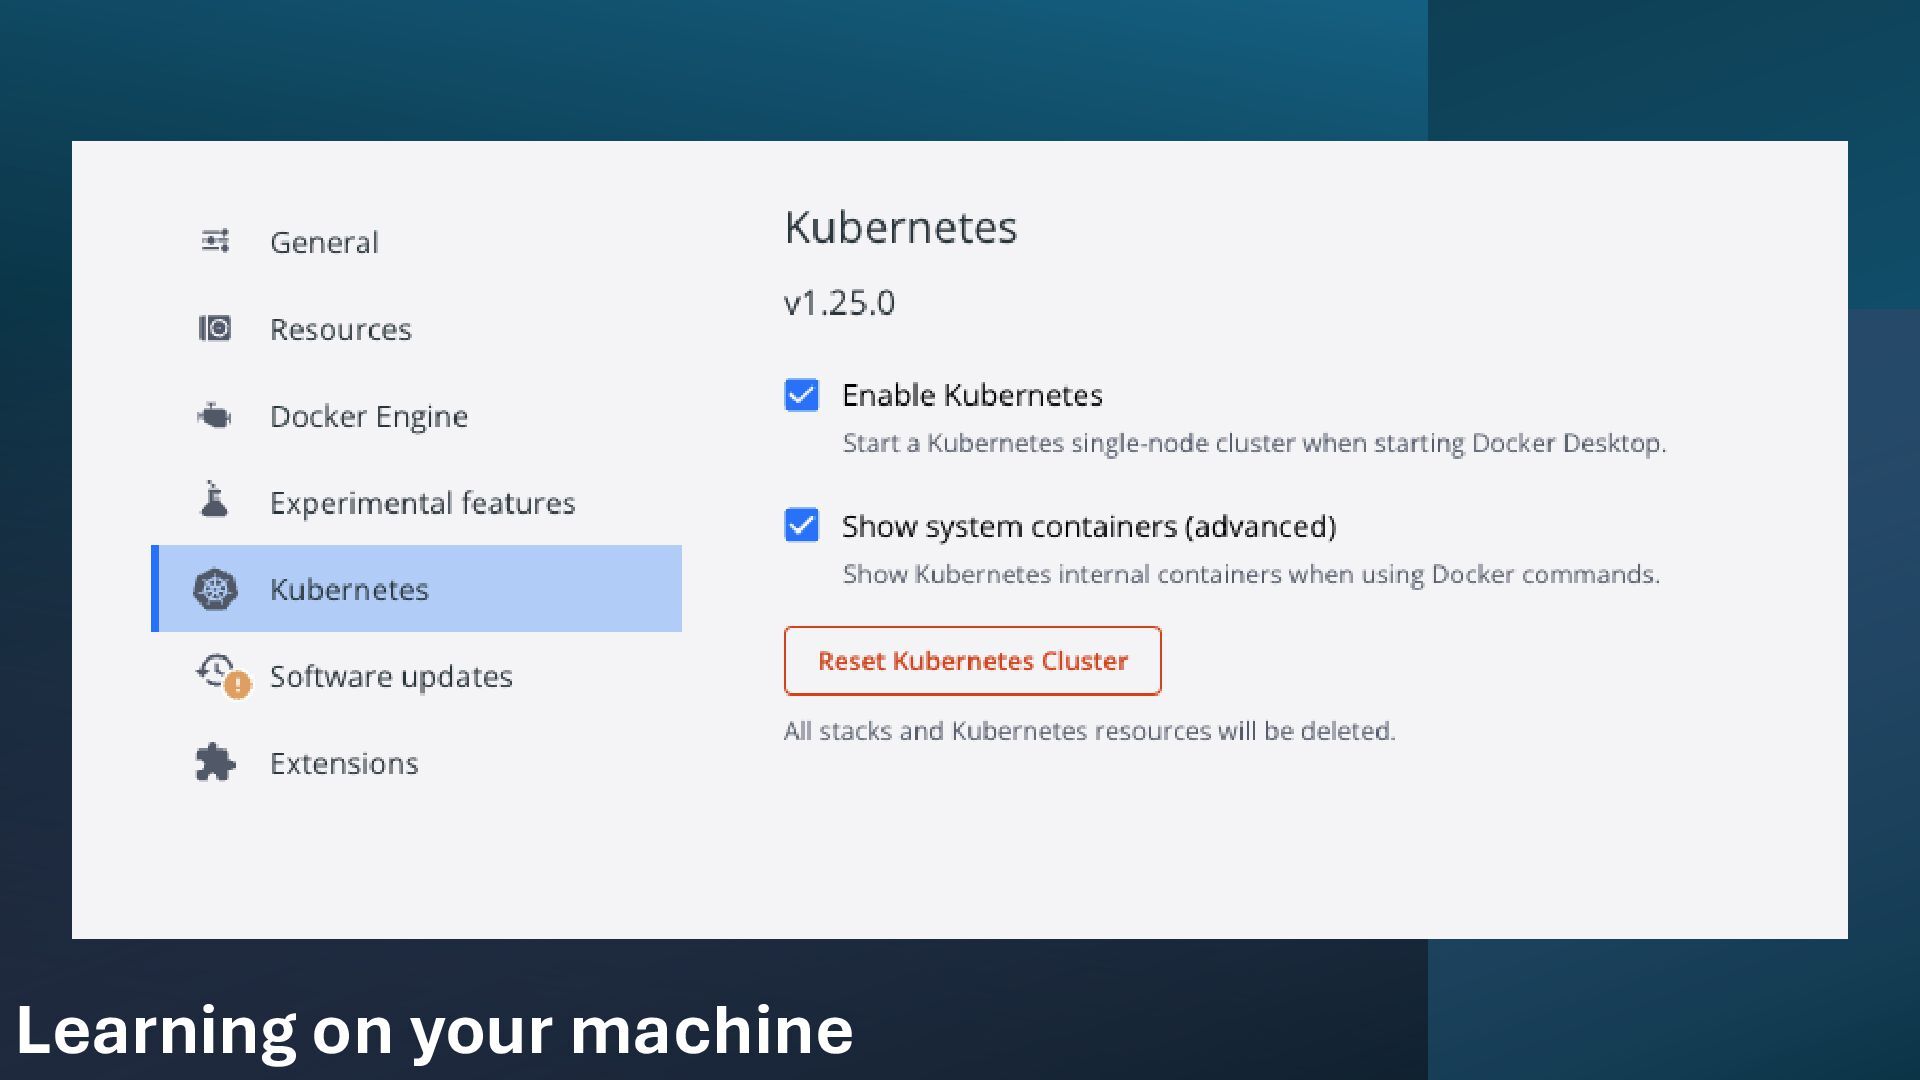Uncheck the Enable Kubernetes checkbox
Viewport: 1920px width, 1080px height.
[801, 395]
